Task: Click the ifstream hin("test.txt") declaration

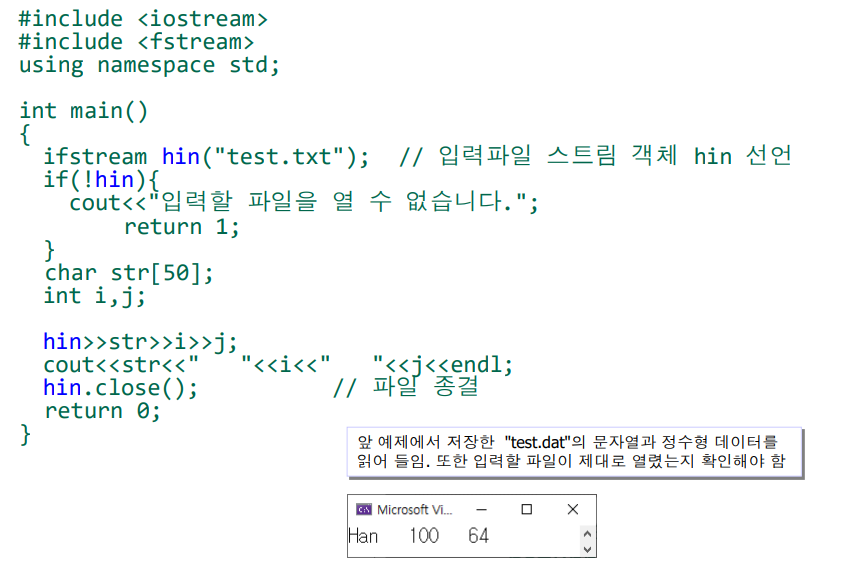Action: [x=206, y=157]
